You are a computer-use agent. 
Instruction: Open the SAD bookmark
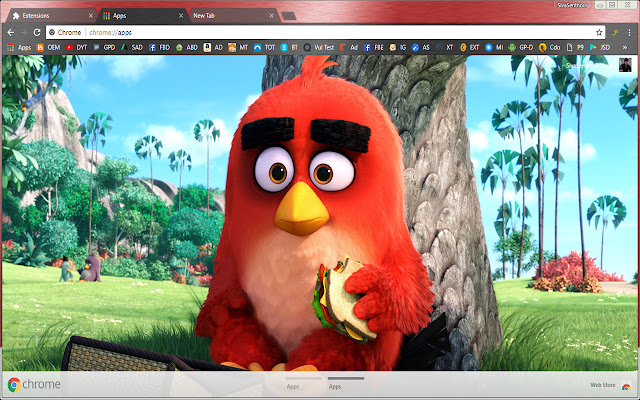click(132, 47)
